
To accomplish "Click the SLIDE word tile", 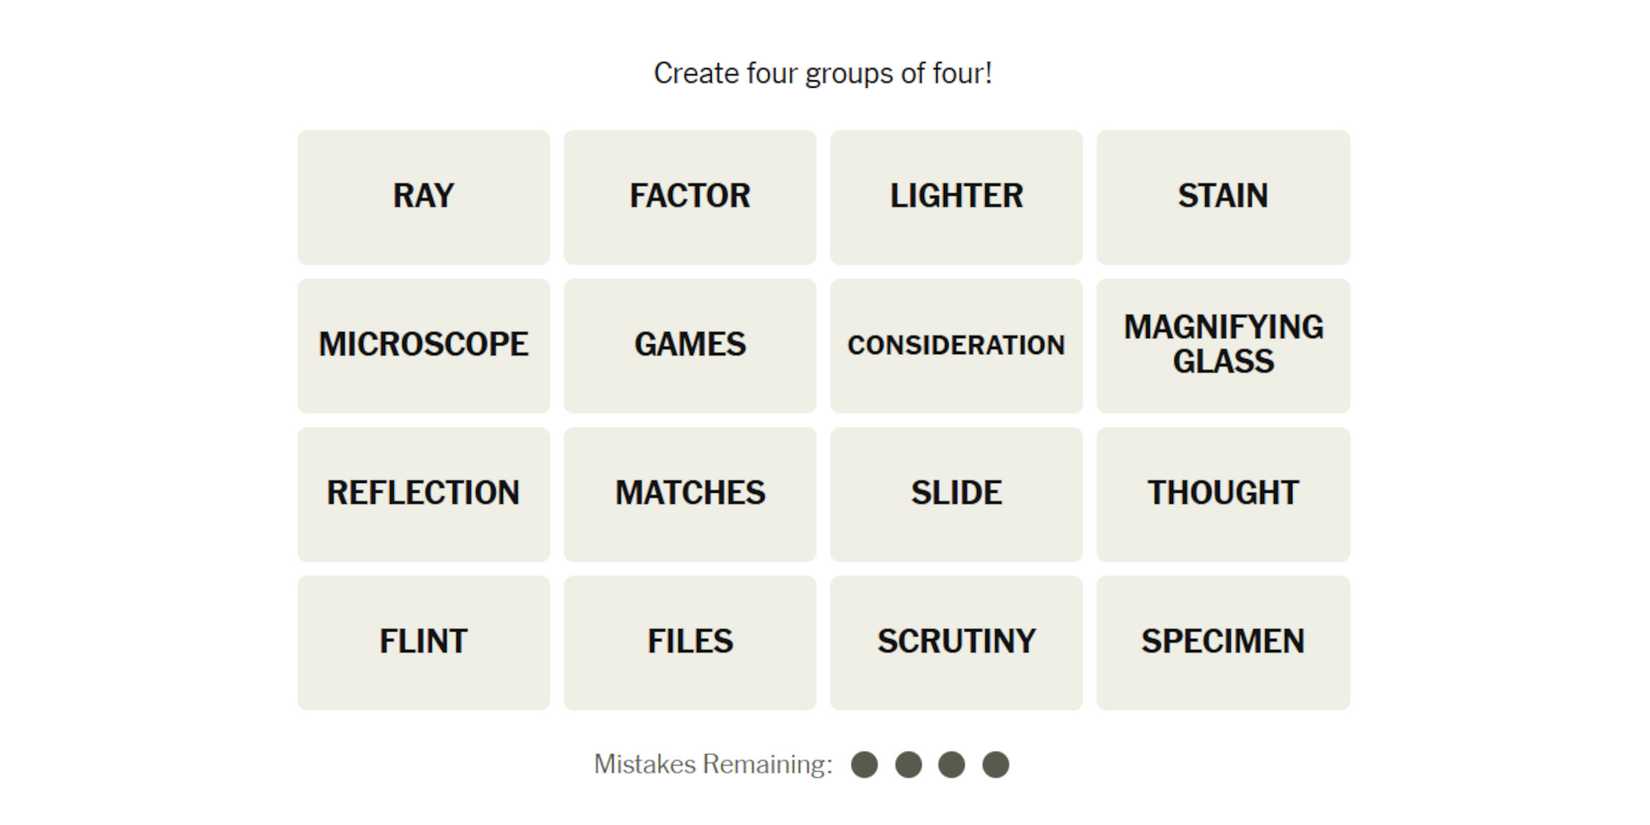I will 956,494.
